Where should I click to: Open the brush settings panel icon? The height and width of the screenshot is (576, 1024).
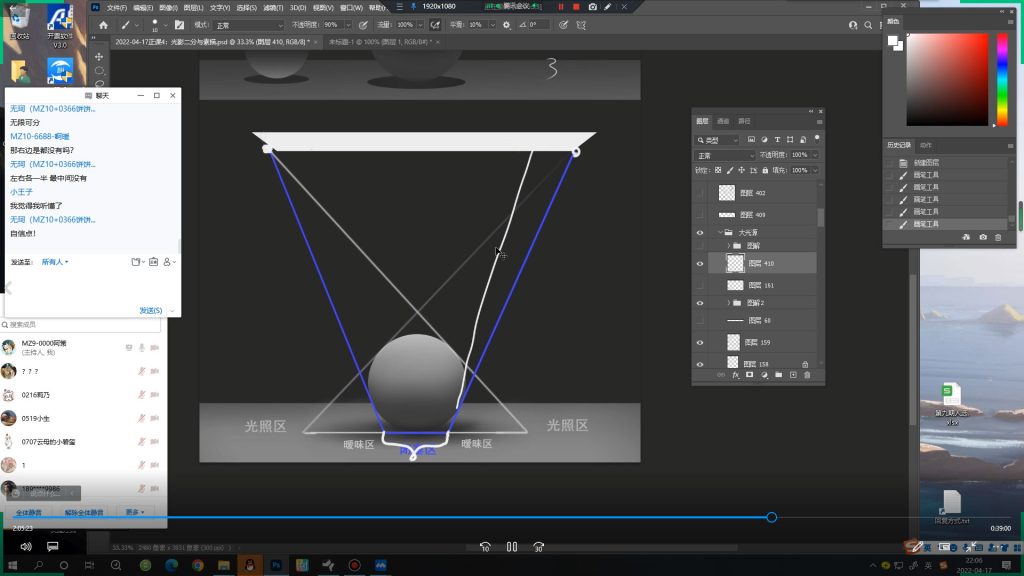coord(178,24)
